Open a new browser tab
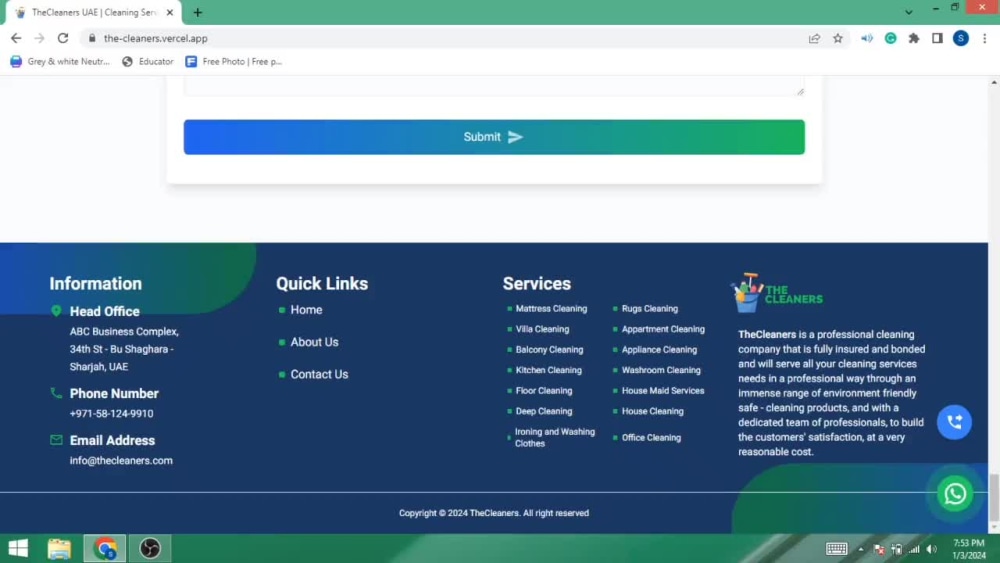Screen dimensions: 1000x563 coord(198,12)
